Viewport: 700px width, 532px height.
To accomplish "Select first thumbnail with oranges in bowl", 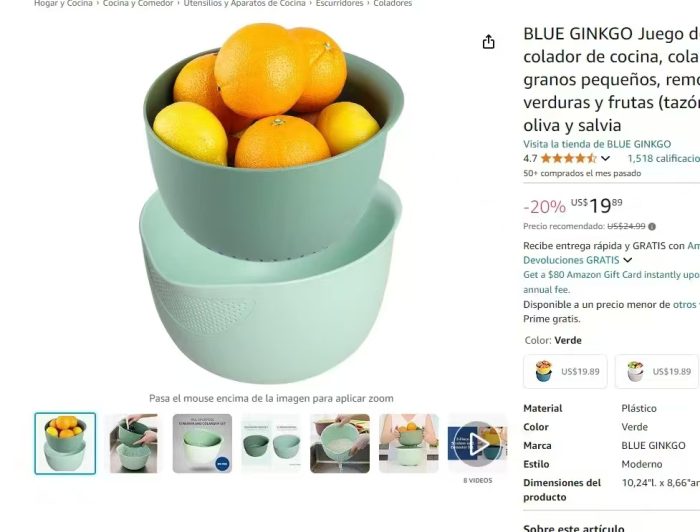I will click(65, 444).
